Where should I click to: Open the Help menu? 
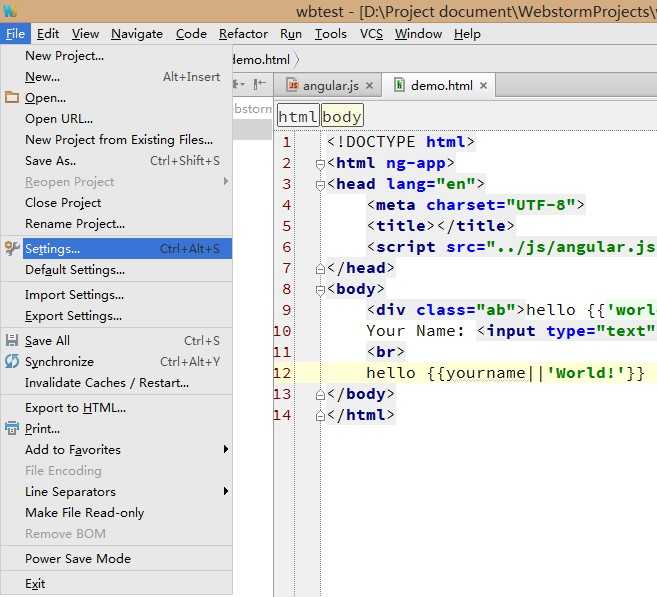(x=467, y=34)
